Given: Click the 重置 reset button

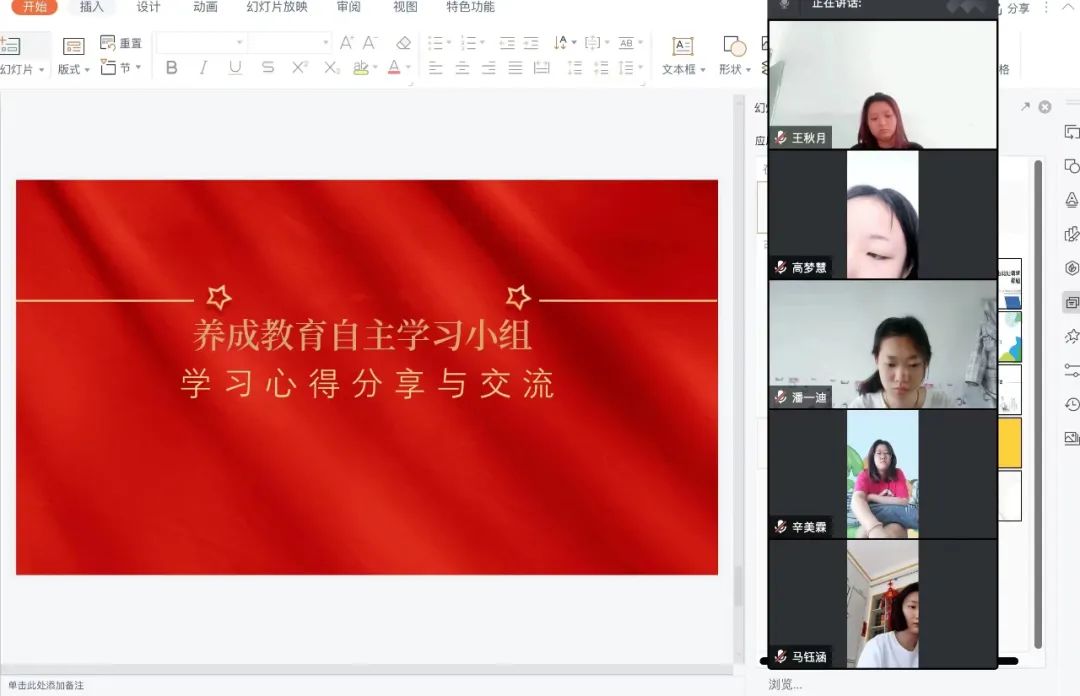Looking at the screenshot, I should point(122,43).
